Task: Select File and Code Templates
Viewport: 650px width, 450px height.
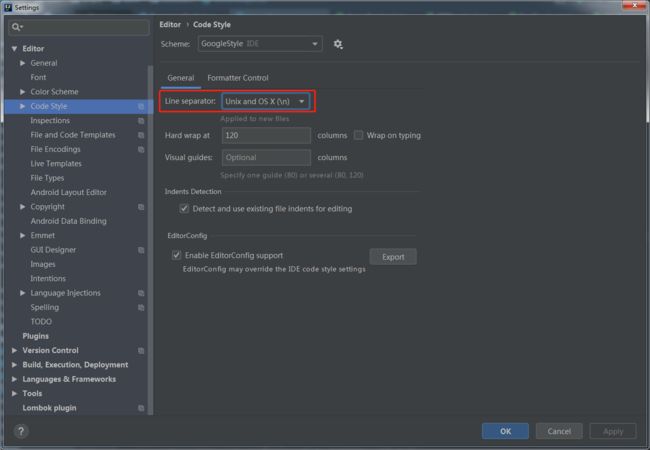Action: 73,135
